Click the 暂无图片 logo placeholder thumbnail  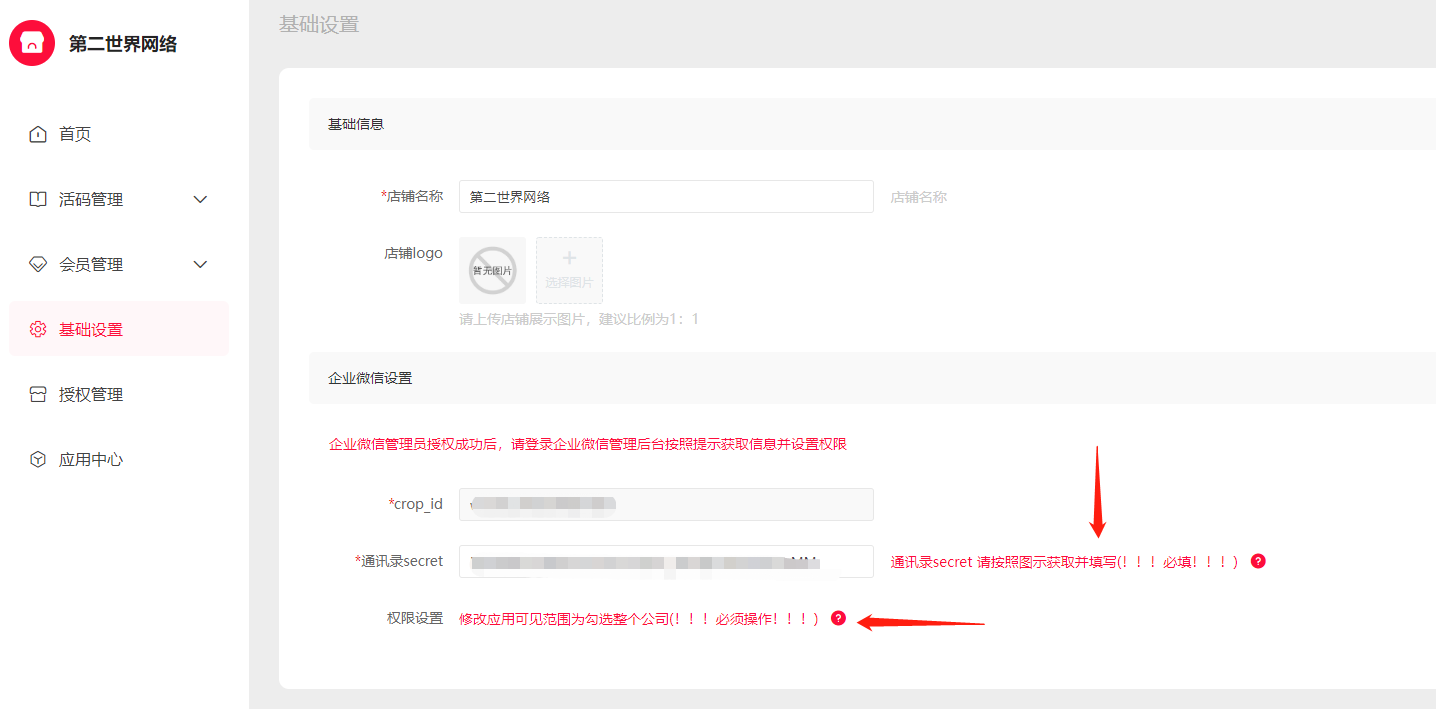click(x=492, y=270)
